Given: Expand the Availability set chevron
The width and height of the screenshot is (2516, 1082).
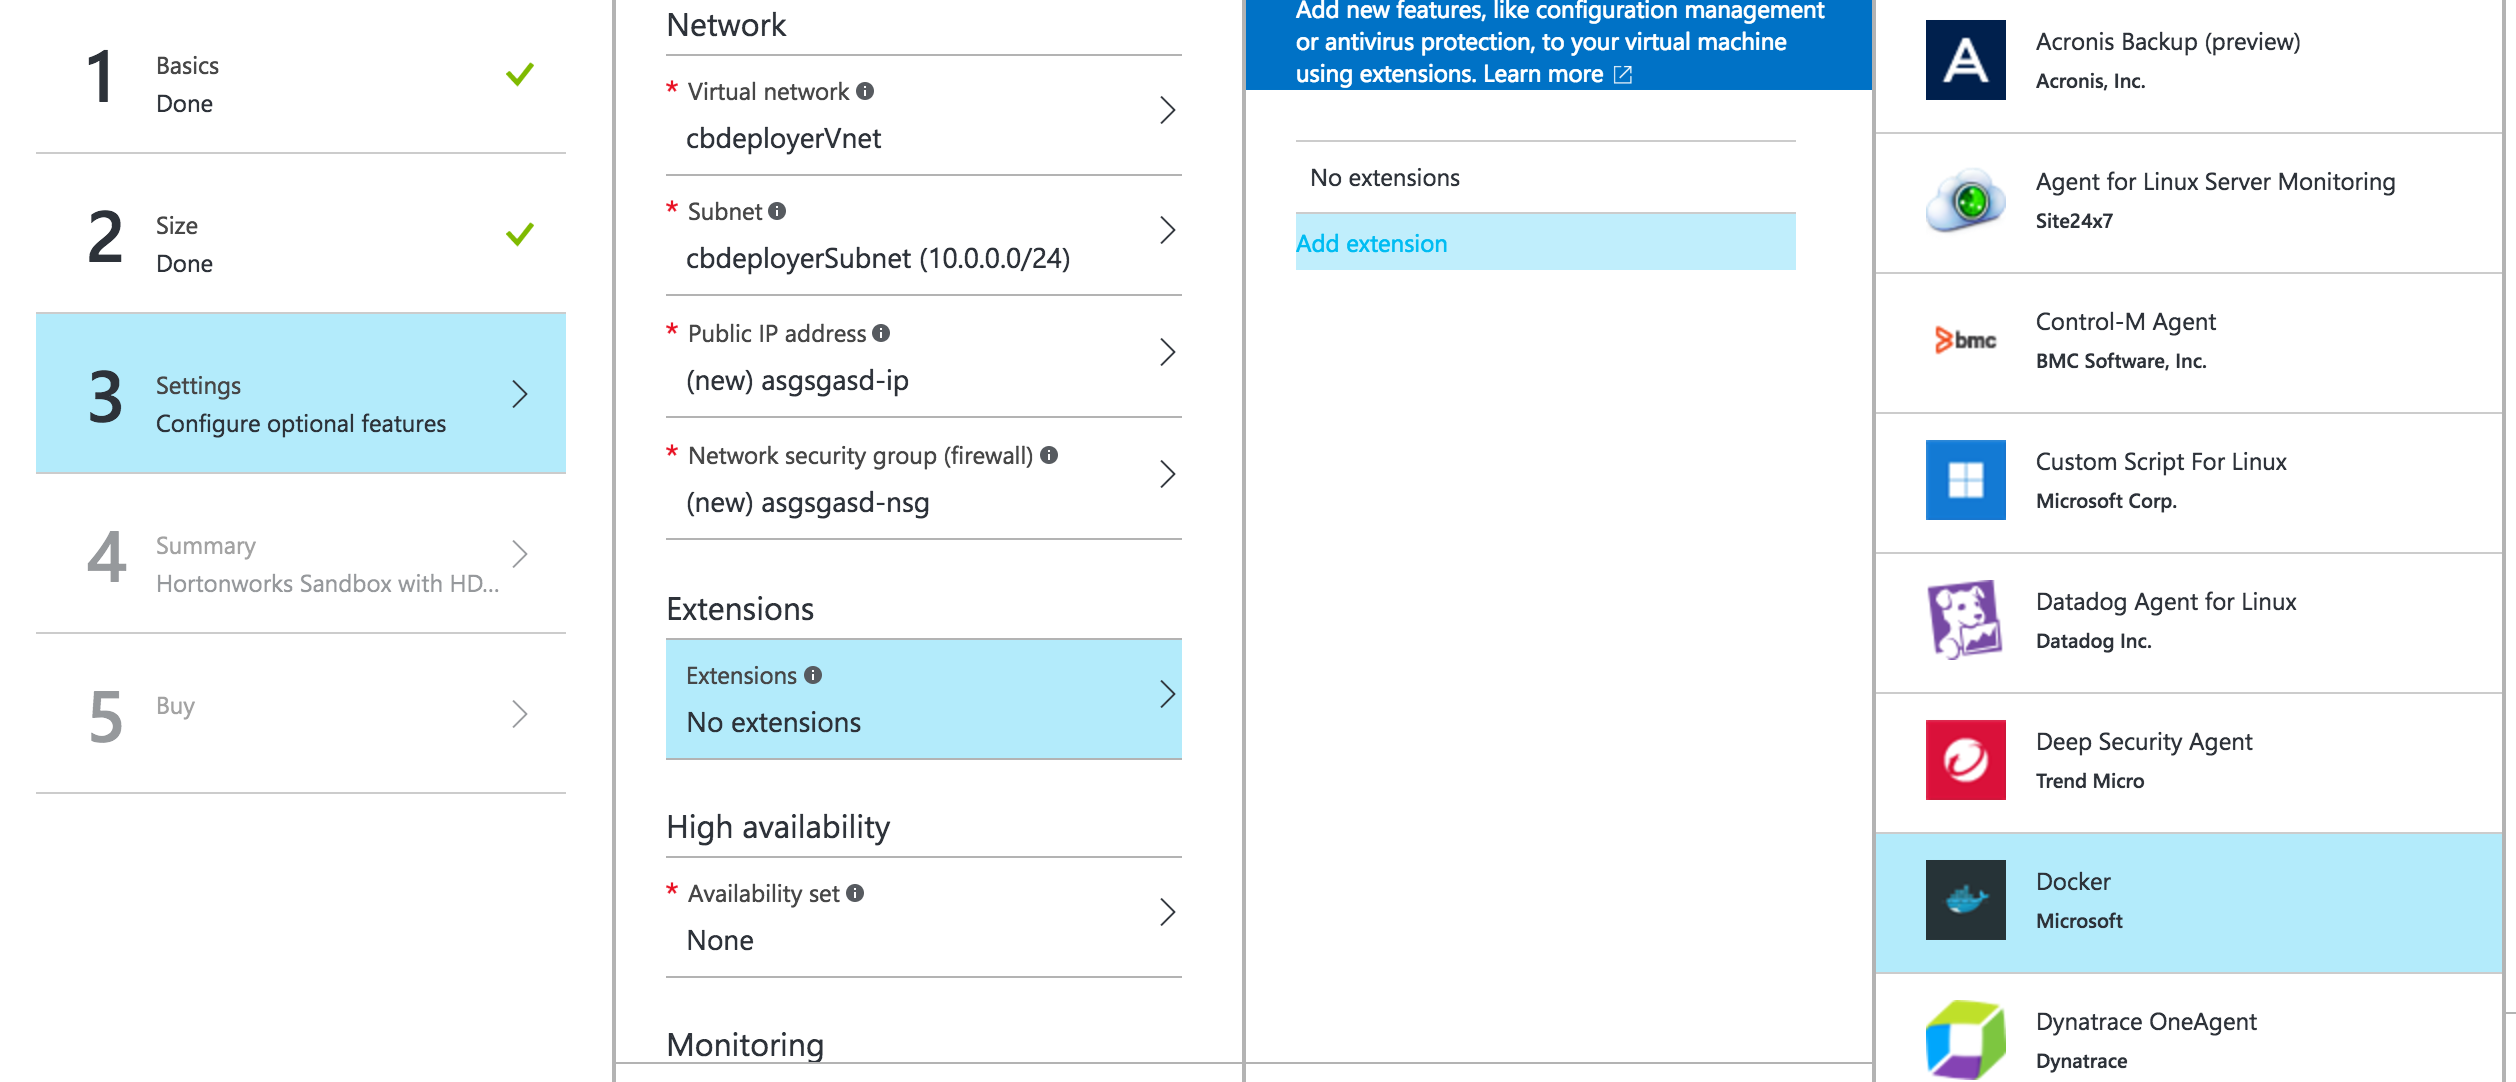Looking at the screenshot, I should tap(1167, 912).
